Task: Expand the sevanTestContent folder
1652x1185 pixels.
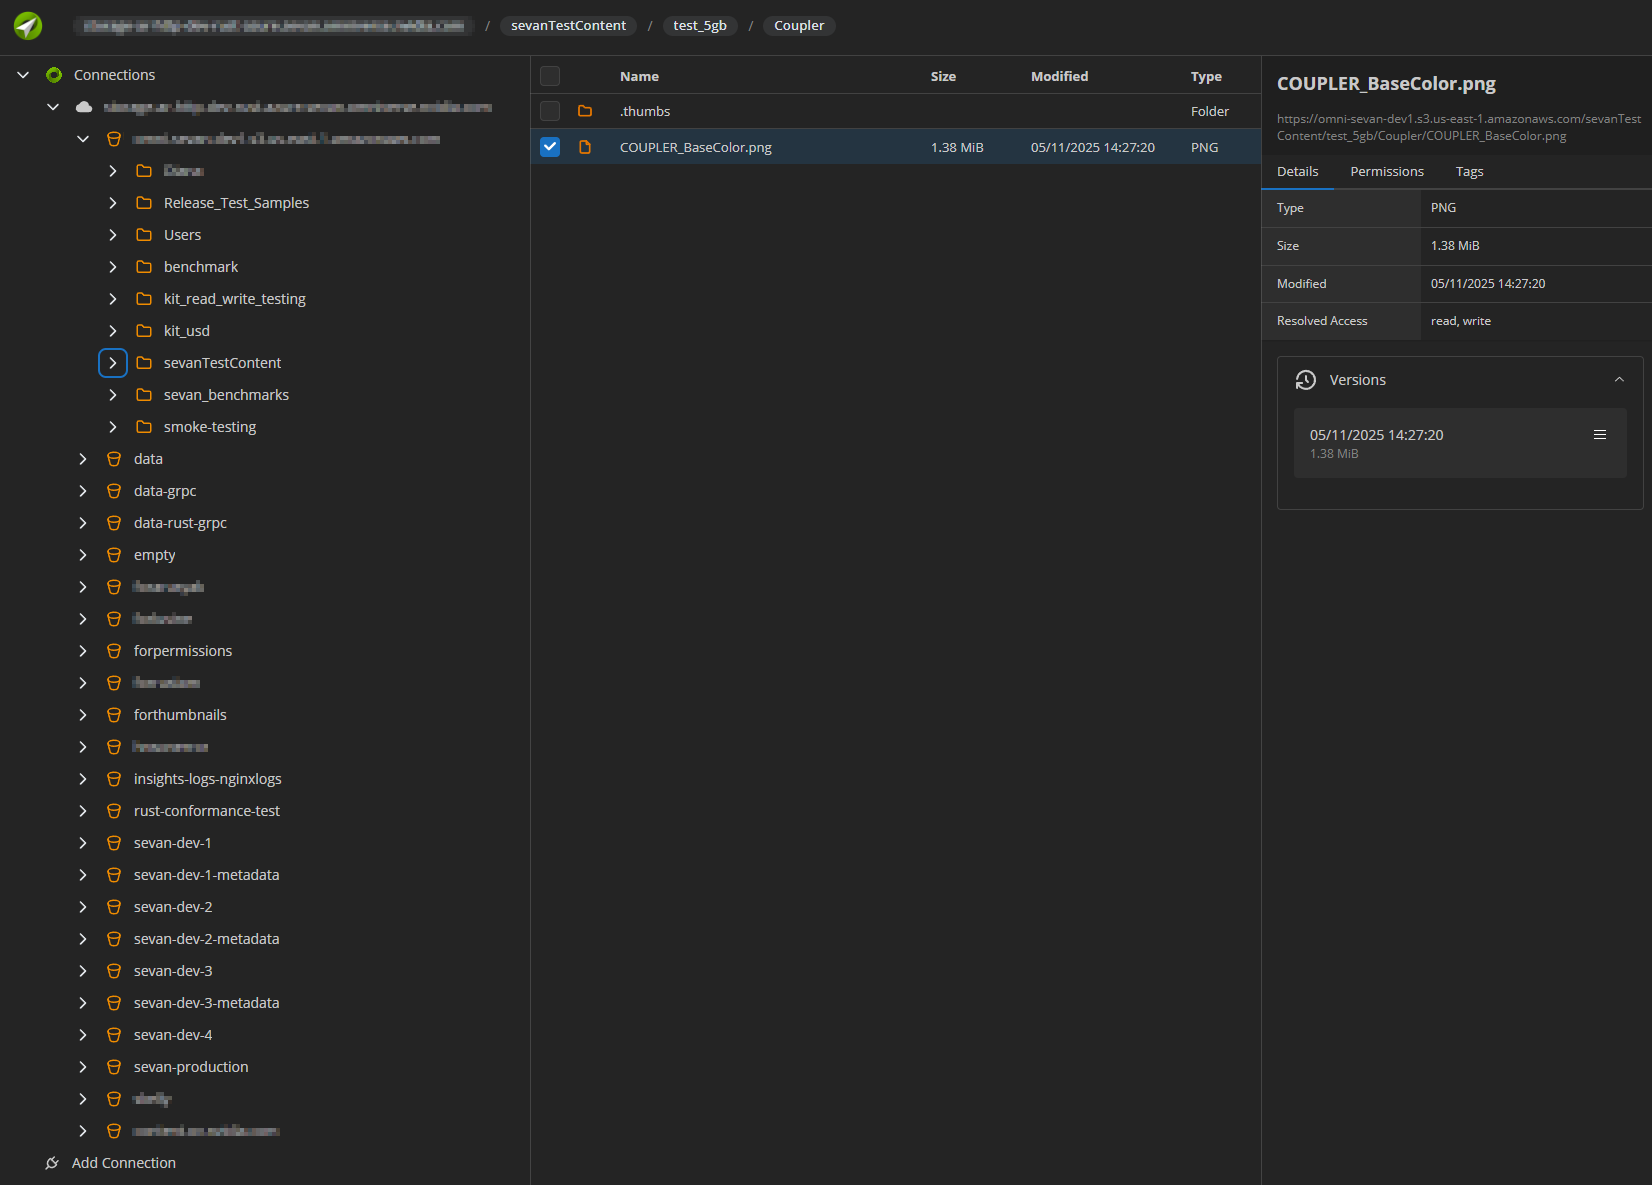Action: click(113, 363)
